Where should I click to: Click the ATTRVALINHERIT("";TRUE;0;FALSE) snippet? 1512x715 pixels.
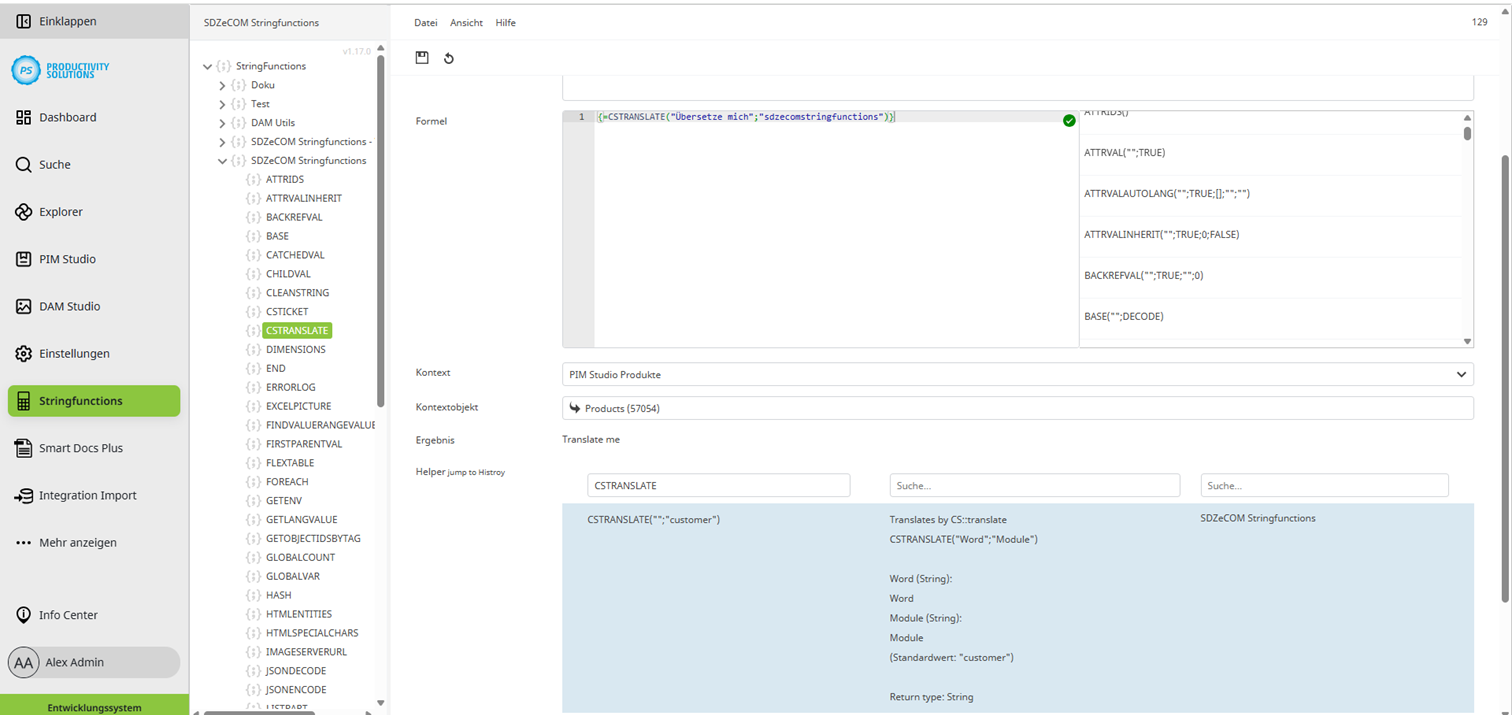click(x=1161, y=235)
